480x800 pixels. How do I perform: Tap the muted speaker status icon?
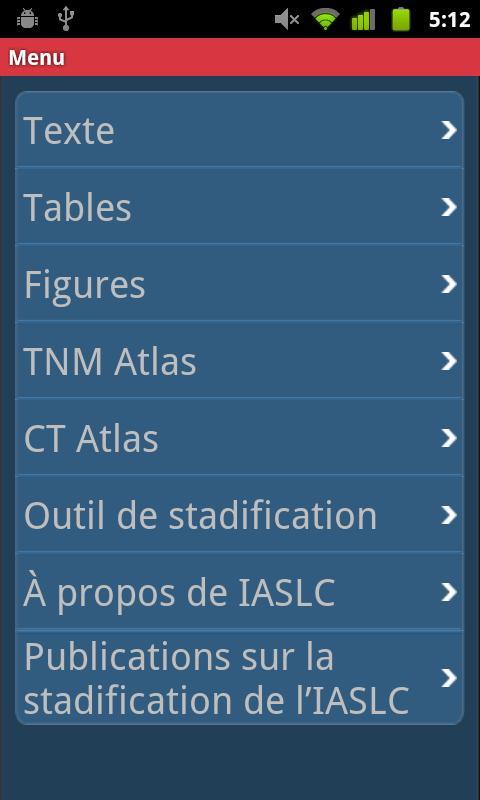coord(287,19)
